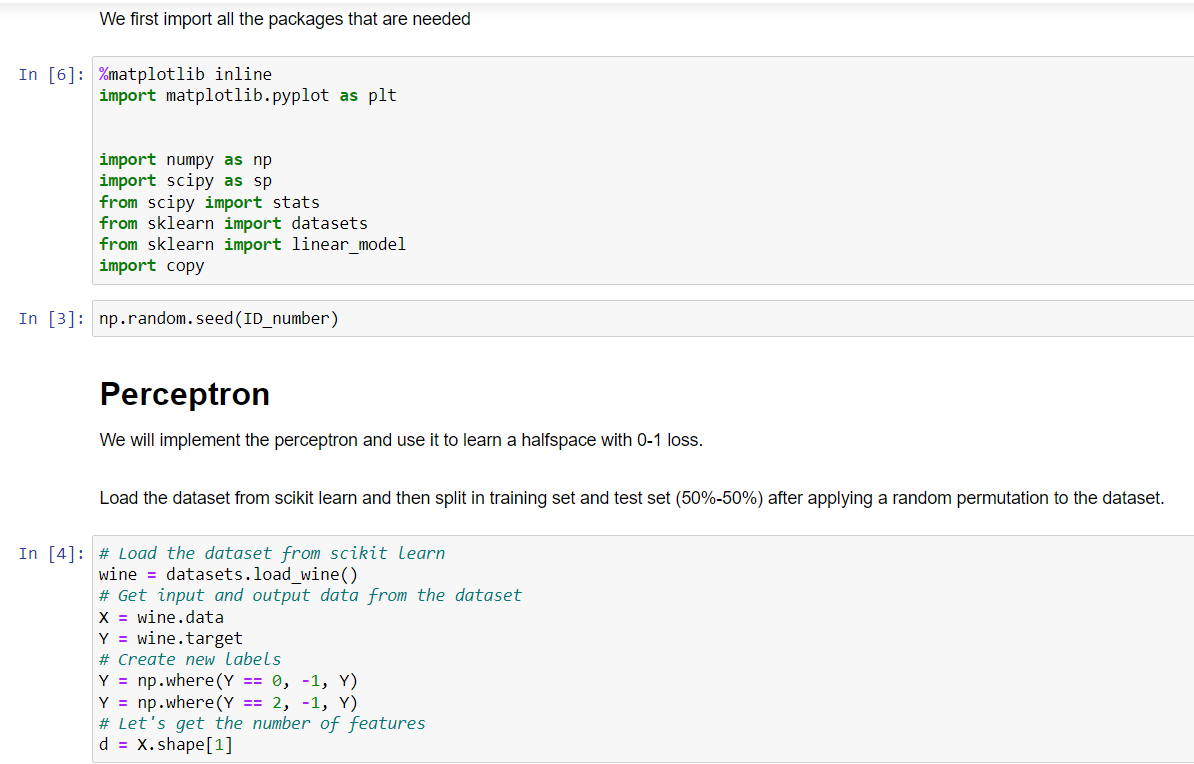The width and height of the screenshot is (1194, 764).
Task: Select the Perceptron heading cell
Action: (184, 394)
